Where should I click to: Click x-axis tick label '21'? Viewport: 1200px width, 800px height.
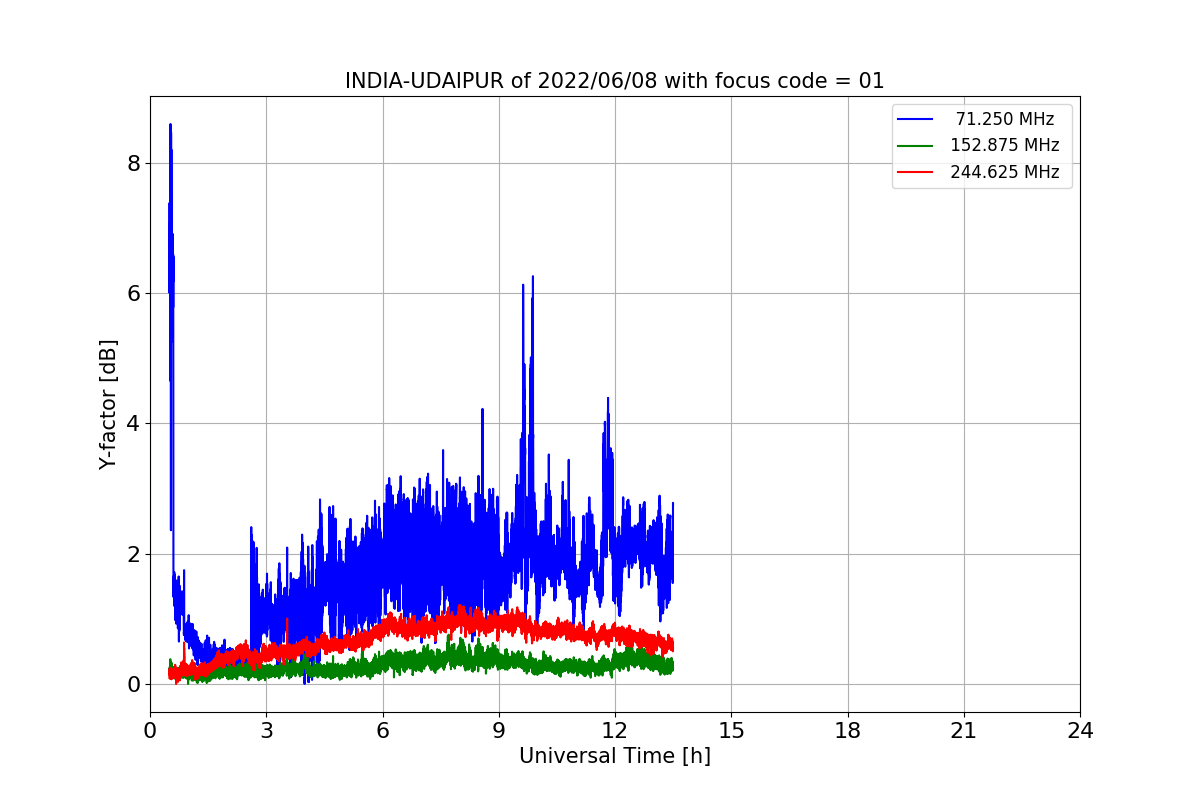(x=964, y=730)
